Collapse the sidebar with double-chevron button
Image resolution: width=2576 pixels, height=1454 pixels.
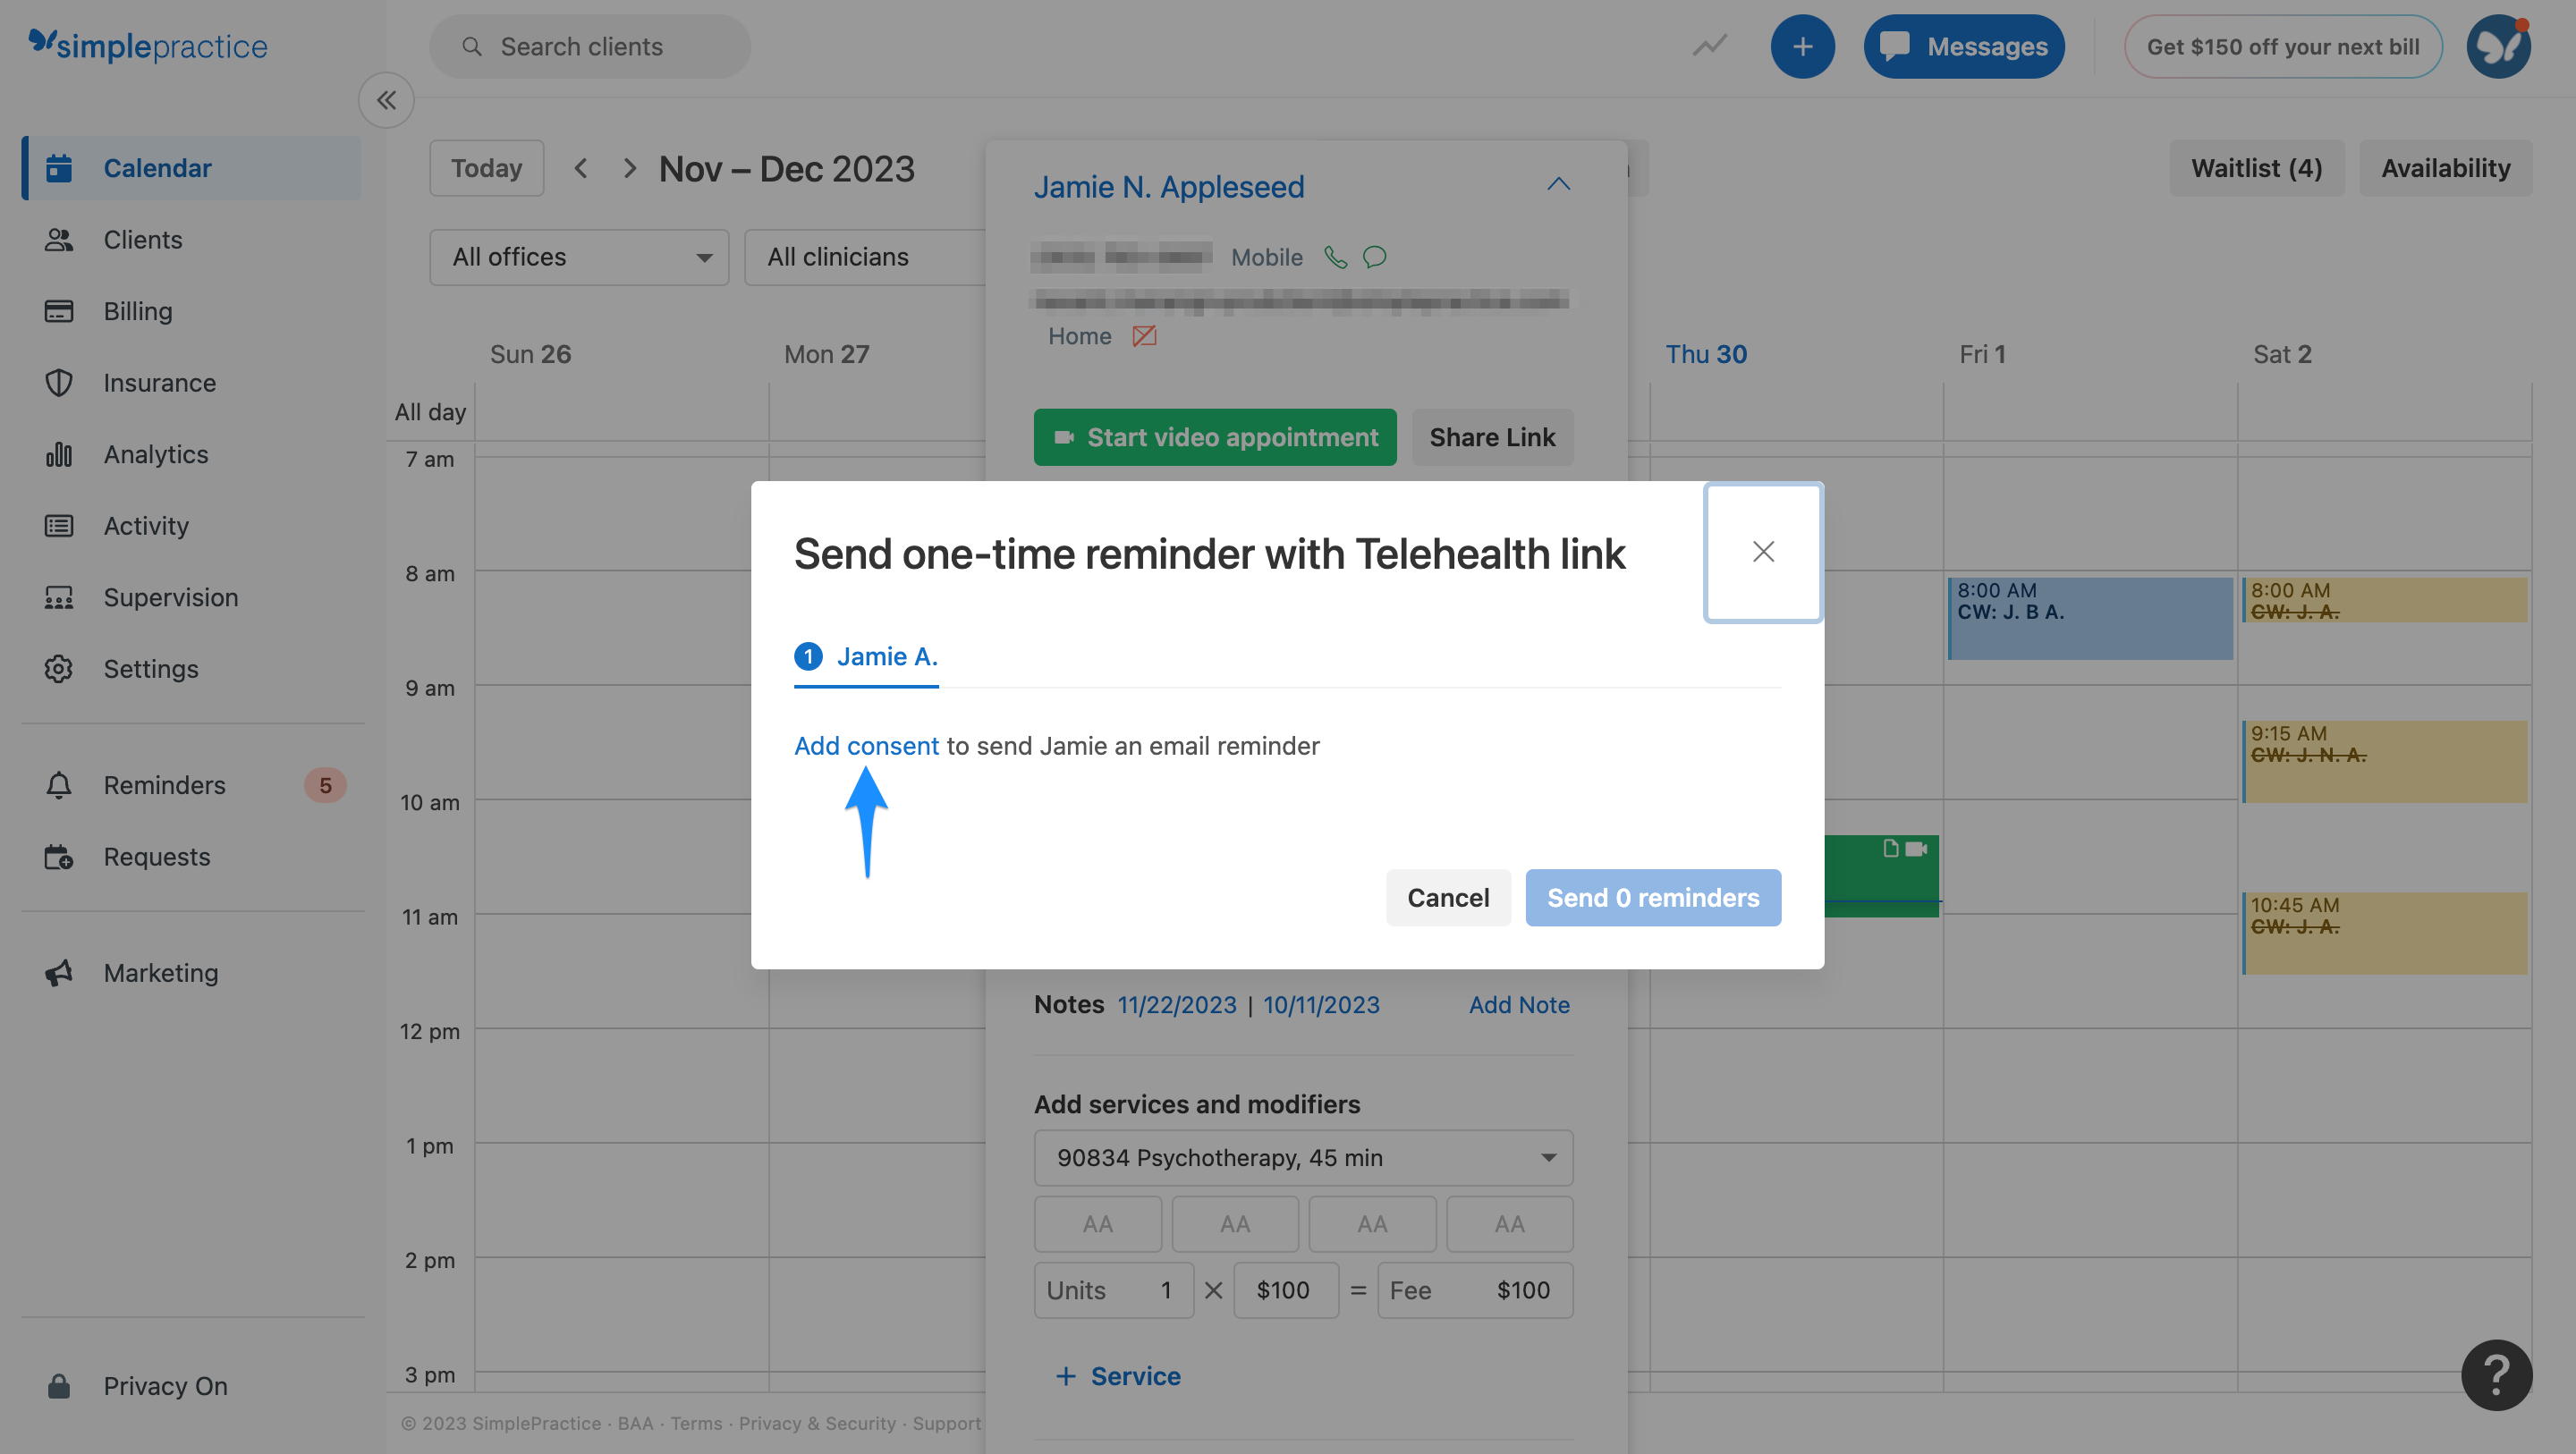[x=386, y=100]
